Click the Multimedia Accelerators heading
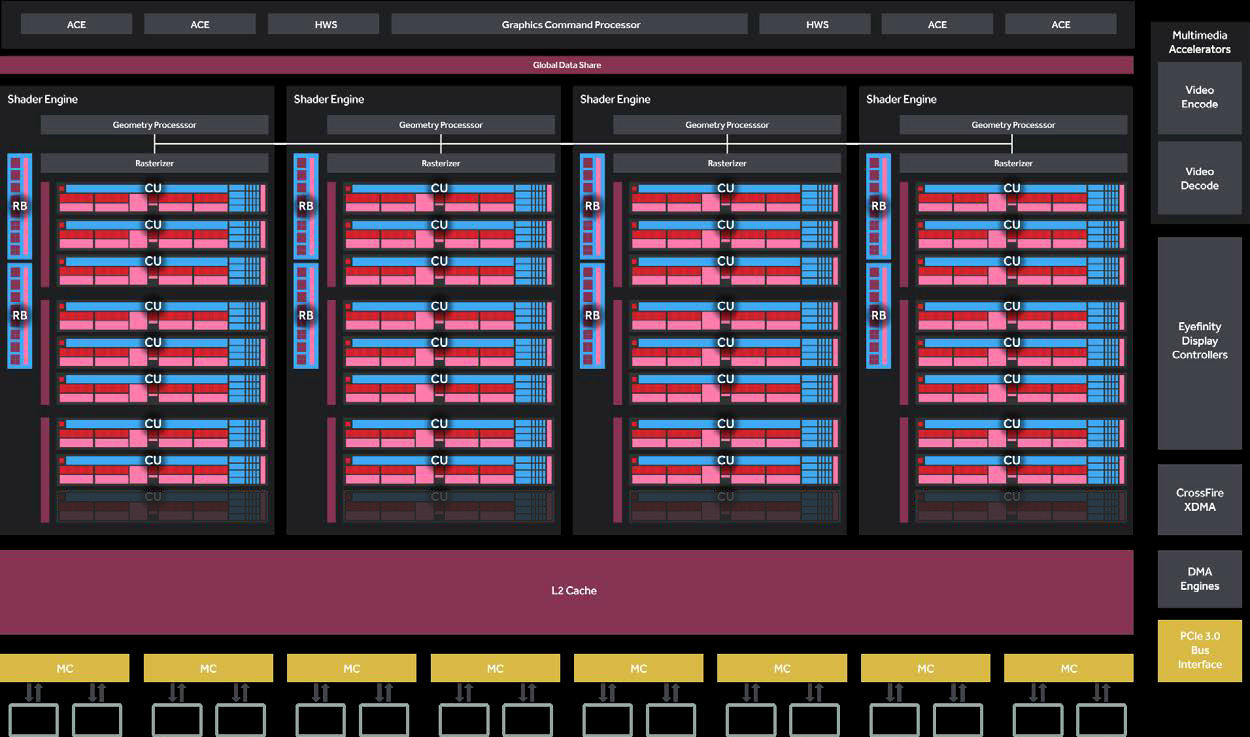Image resolution: width=1250 pixels, height=737 pixels. tap(1199, 42)
